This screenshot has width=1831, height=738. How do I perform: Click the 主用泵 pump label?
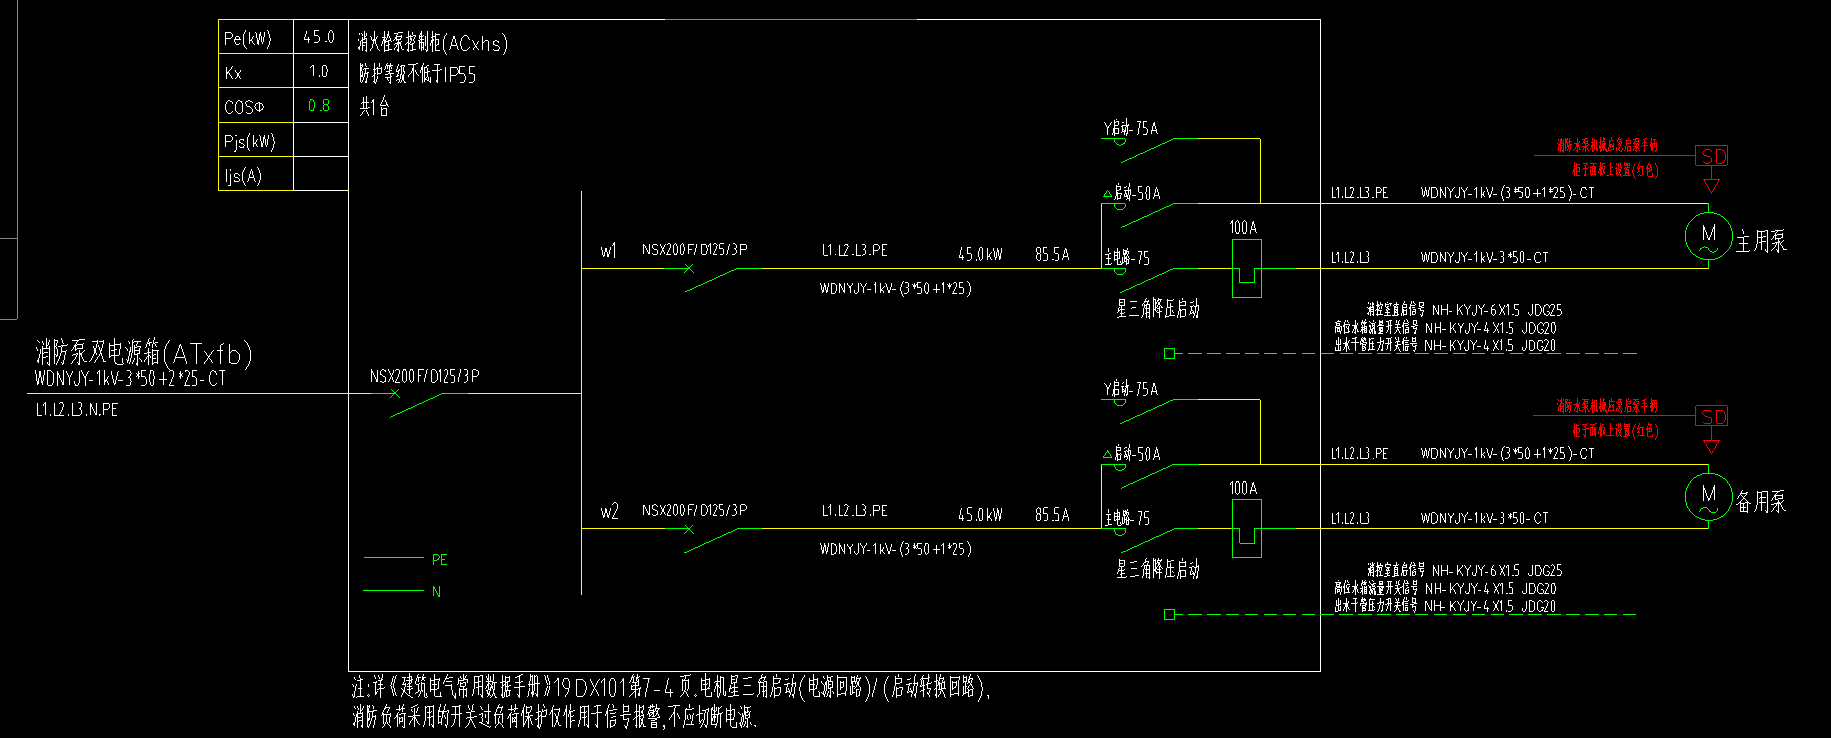[x=1760, y=241]
